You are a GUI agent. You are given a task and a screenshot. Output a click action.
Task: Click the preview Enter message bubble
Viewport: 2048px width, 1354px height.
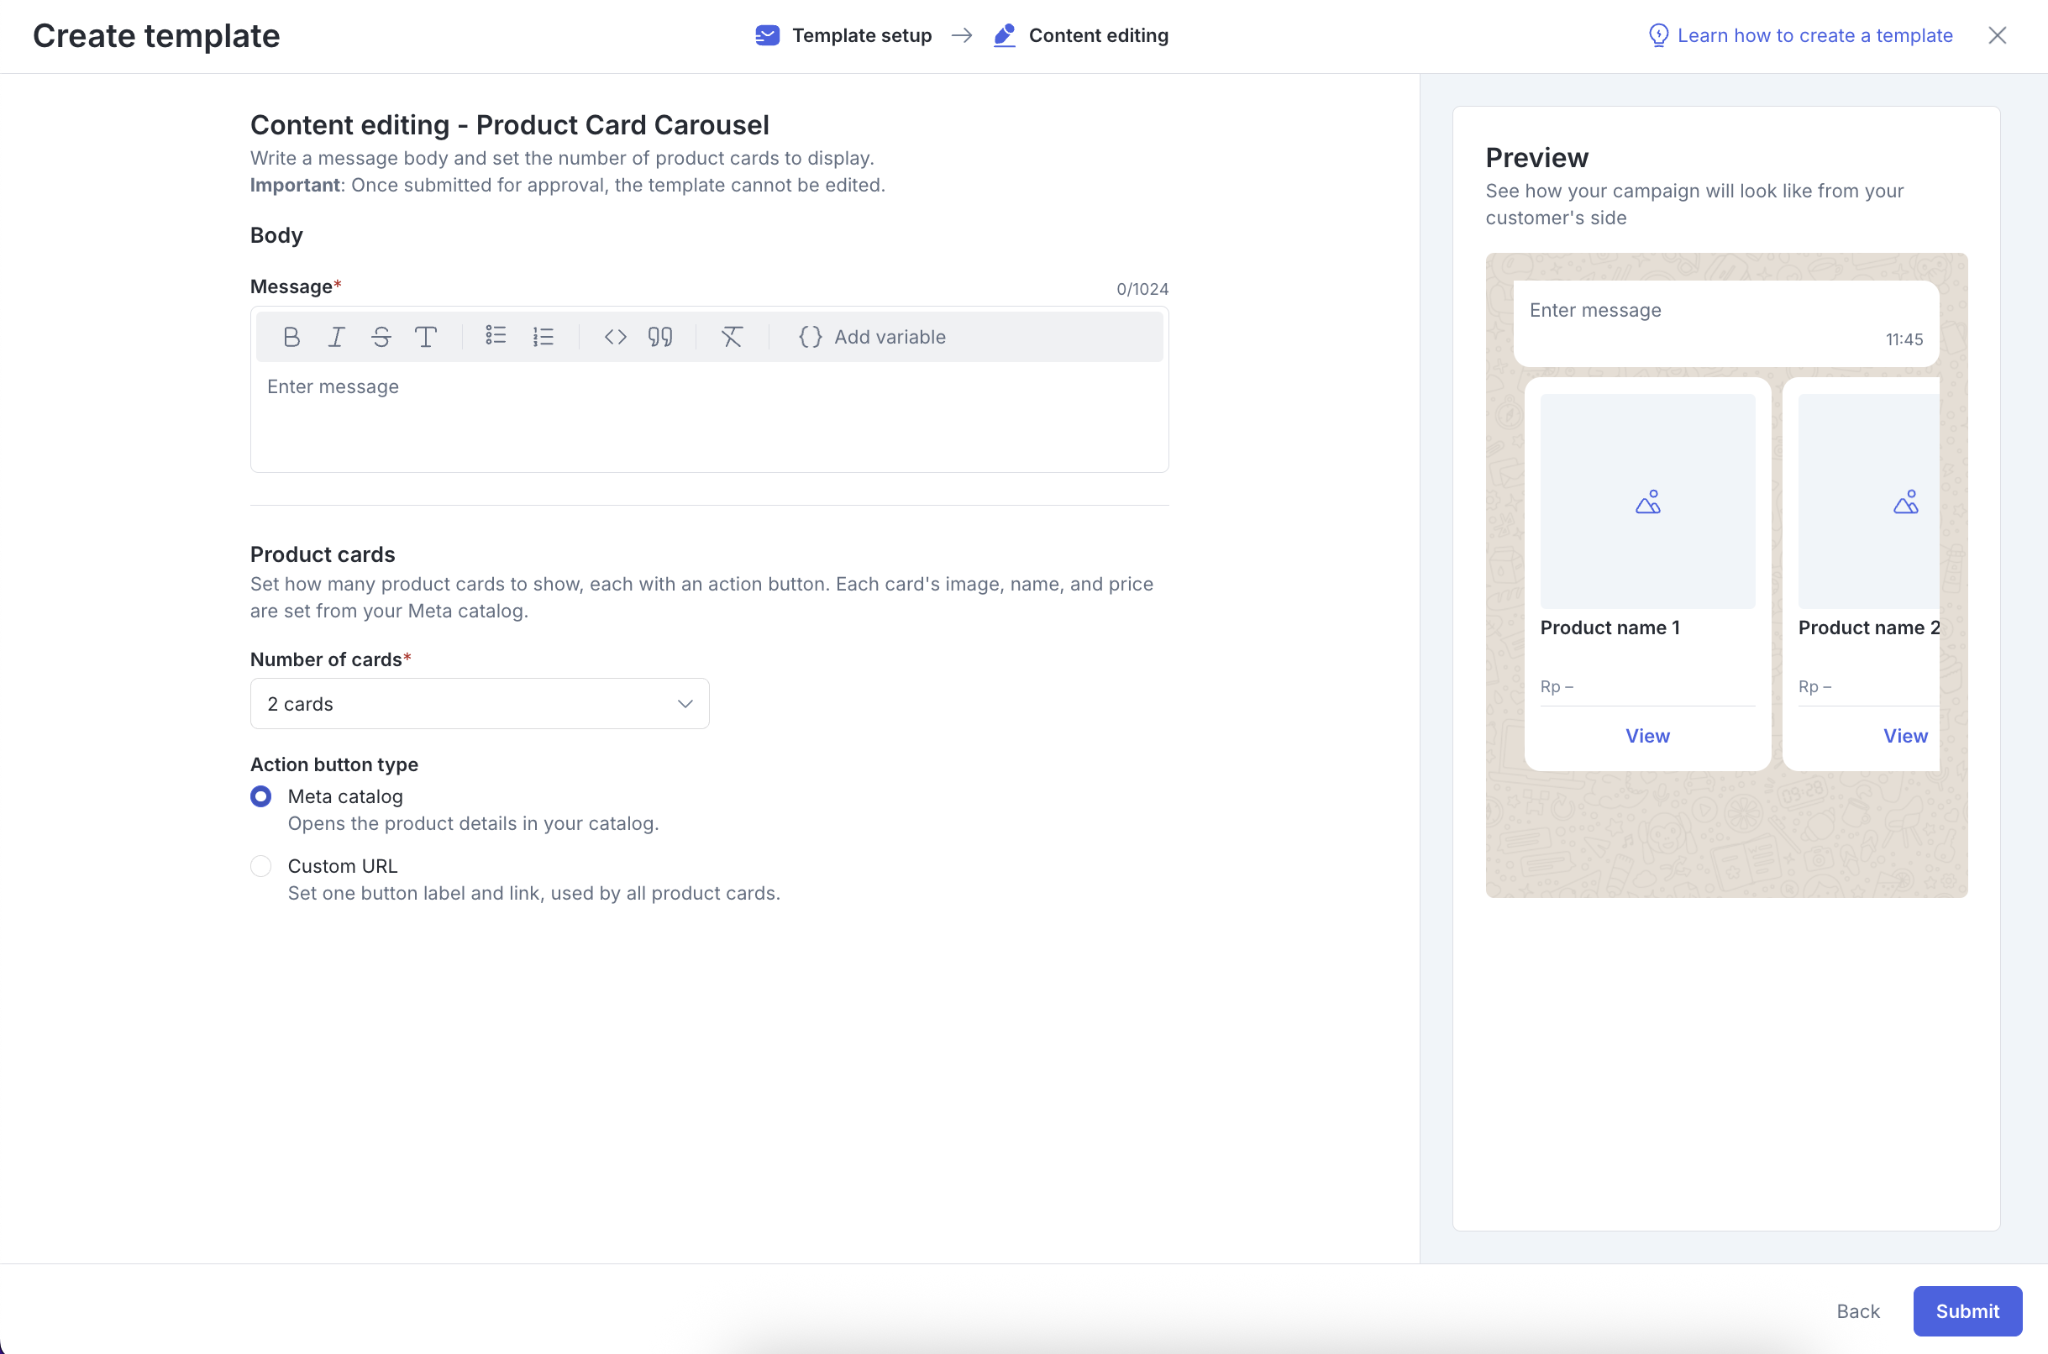coord(1726,323)
